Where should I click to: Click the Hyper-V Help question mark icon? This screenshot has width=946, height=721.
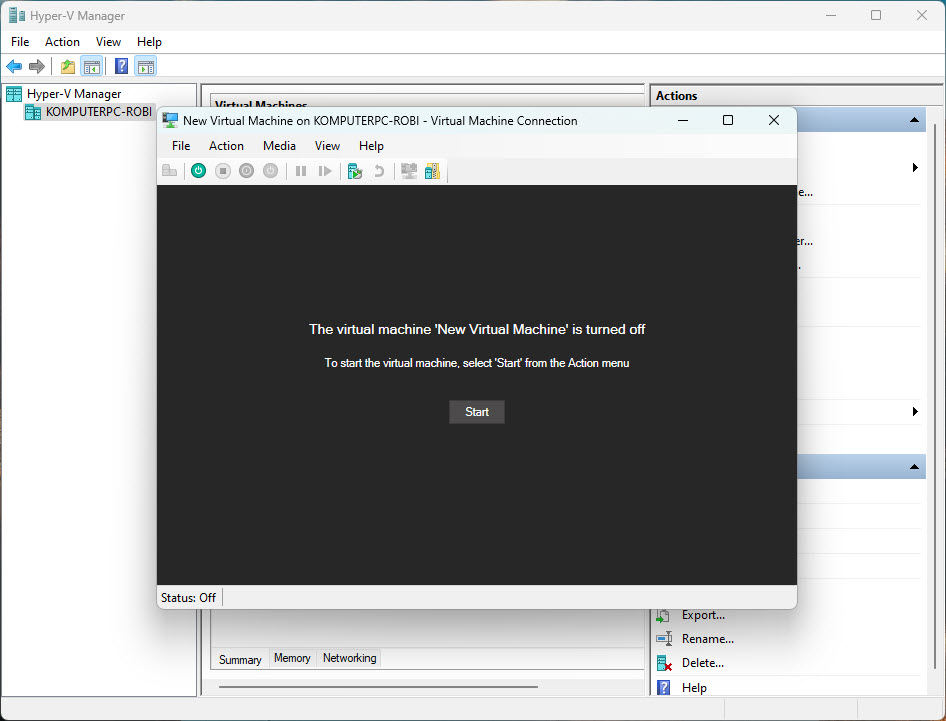[x=121, y=66]
